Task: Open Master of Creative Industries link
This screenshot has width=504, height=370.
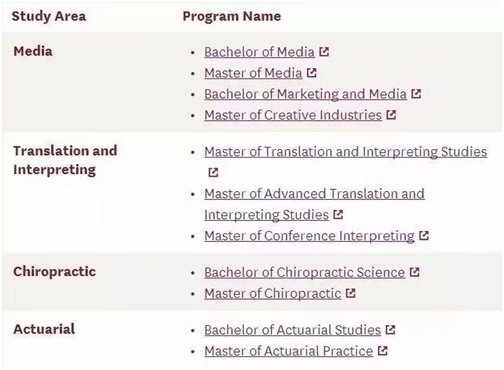Action: [293, 115]
